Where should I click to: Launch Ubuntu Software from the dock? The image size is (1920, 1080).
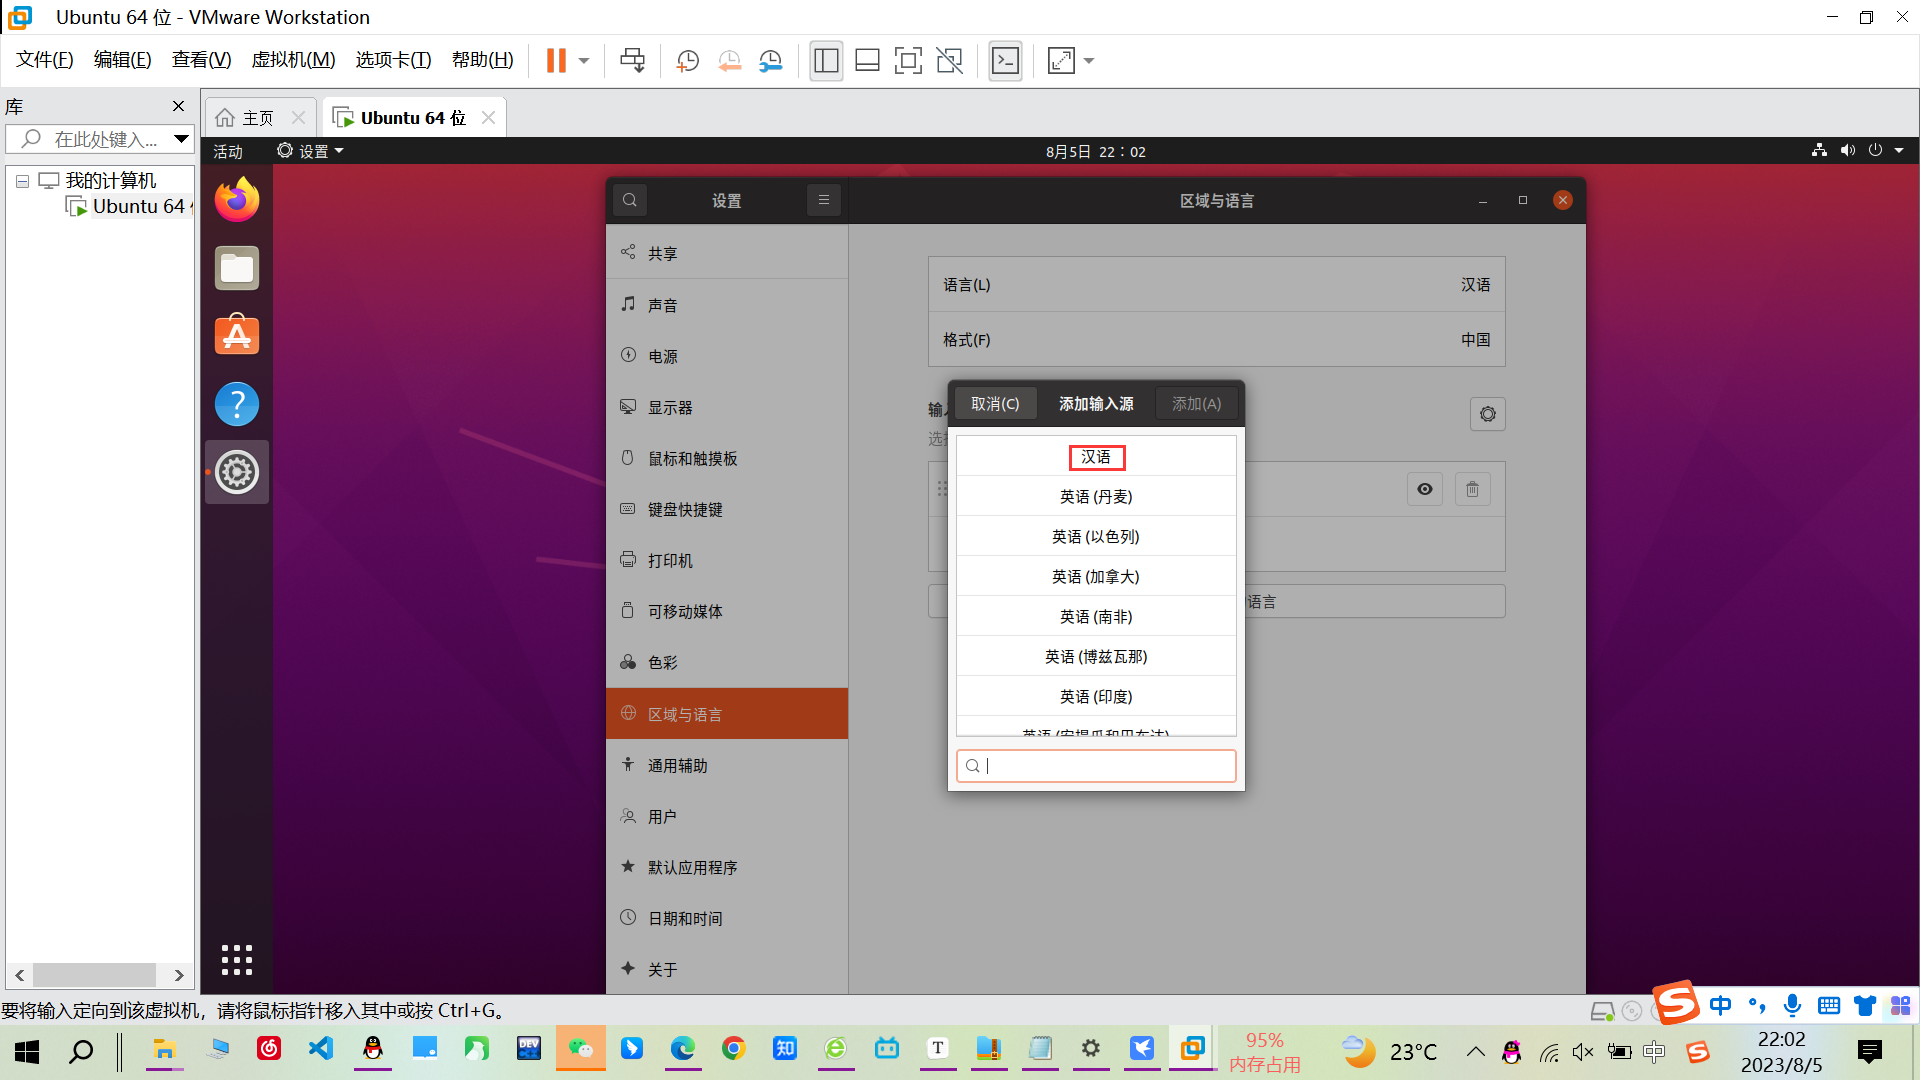pos(237,336)
